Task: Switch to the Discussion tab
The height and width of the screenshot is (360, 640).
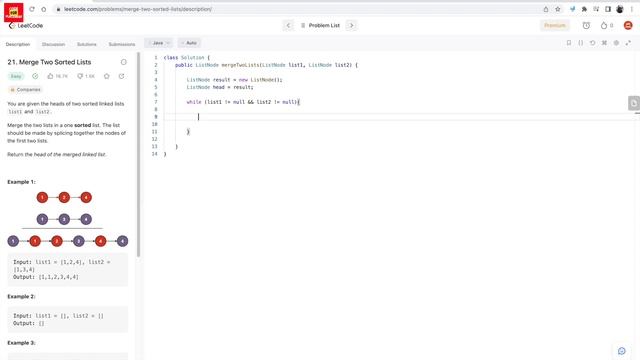Action: click(53, 44)
